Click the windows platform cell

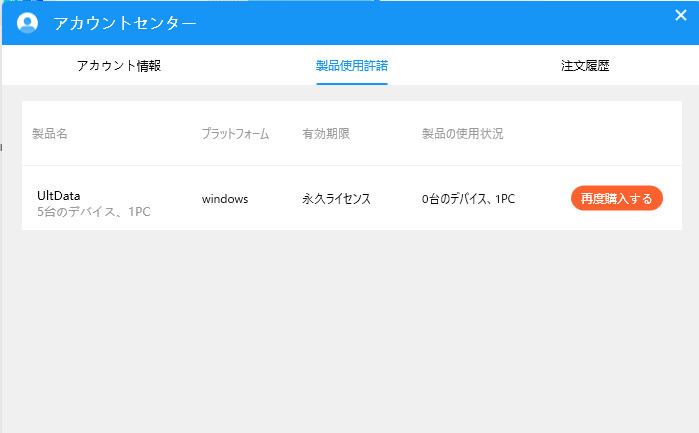point(225,199)
